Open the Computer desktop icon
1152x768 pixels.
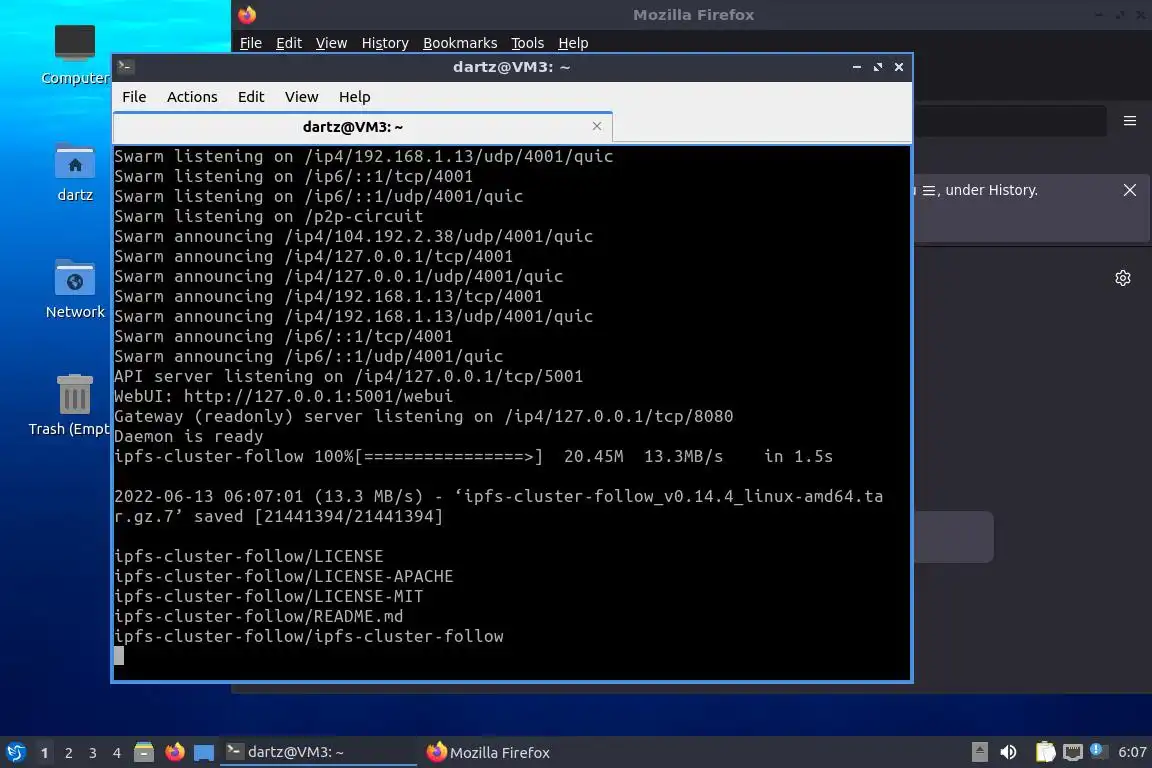(75, 54)
